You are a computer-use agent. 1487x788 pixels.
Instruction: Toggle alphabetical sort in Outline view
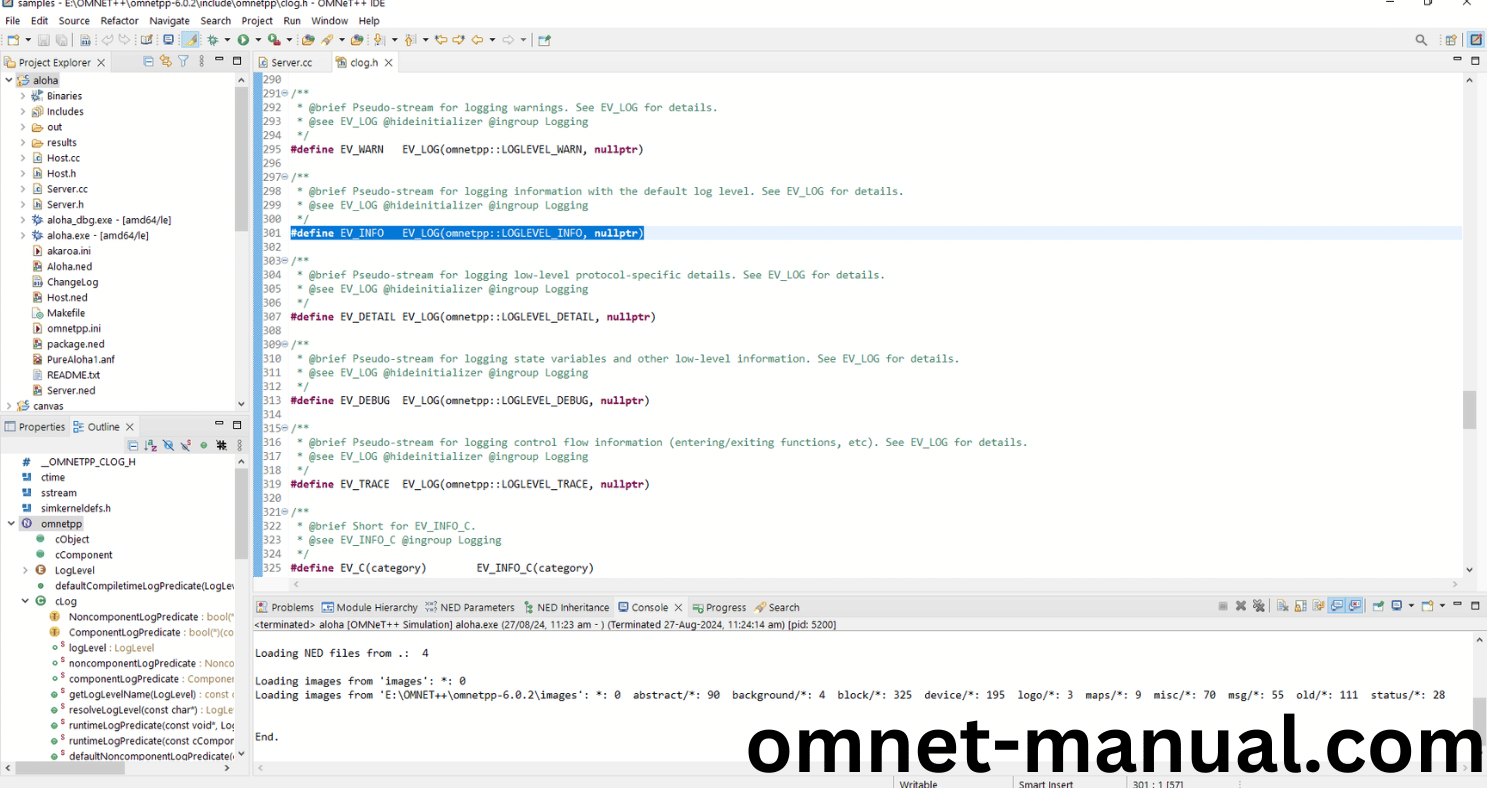pos(151,445)
